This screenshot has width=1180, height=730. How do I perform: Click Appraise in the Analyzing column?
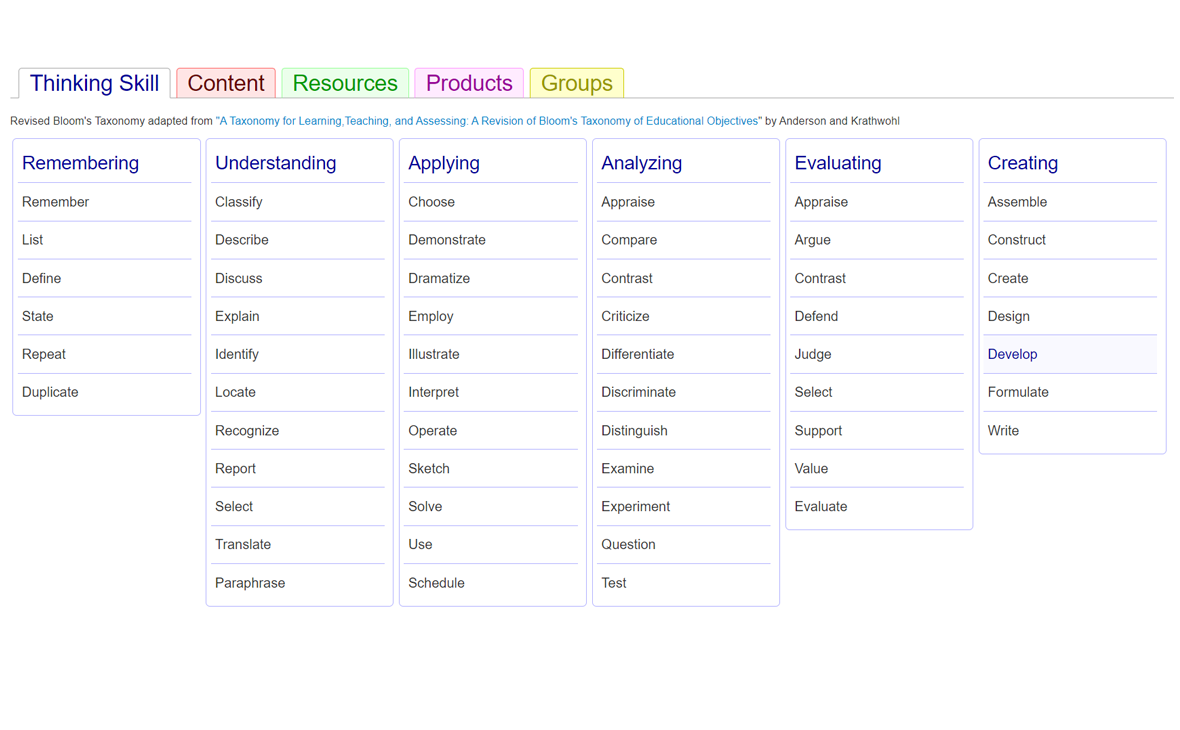[628, 202]
